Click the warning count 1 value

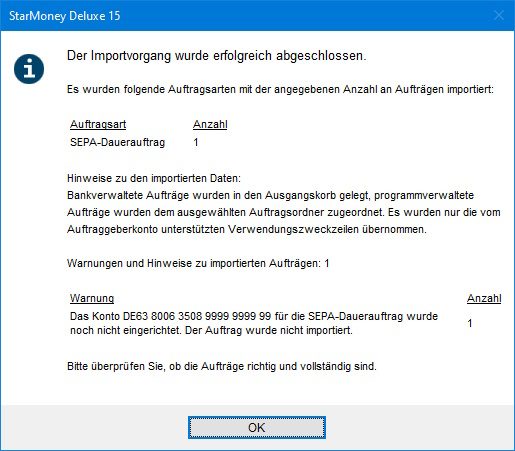pyautogui.click(x=470, y=323)
